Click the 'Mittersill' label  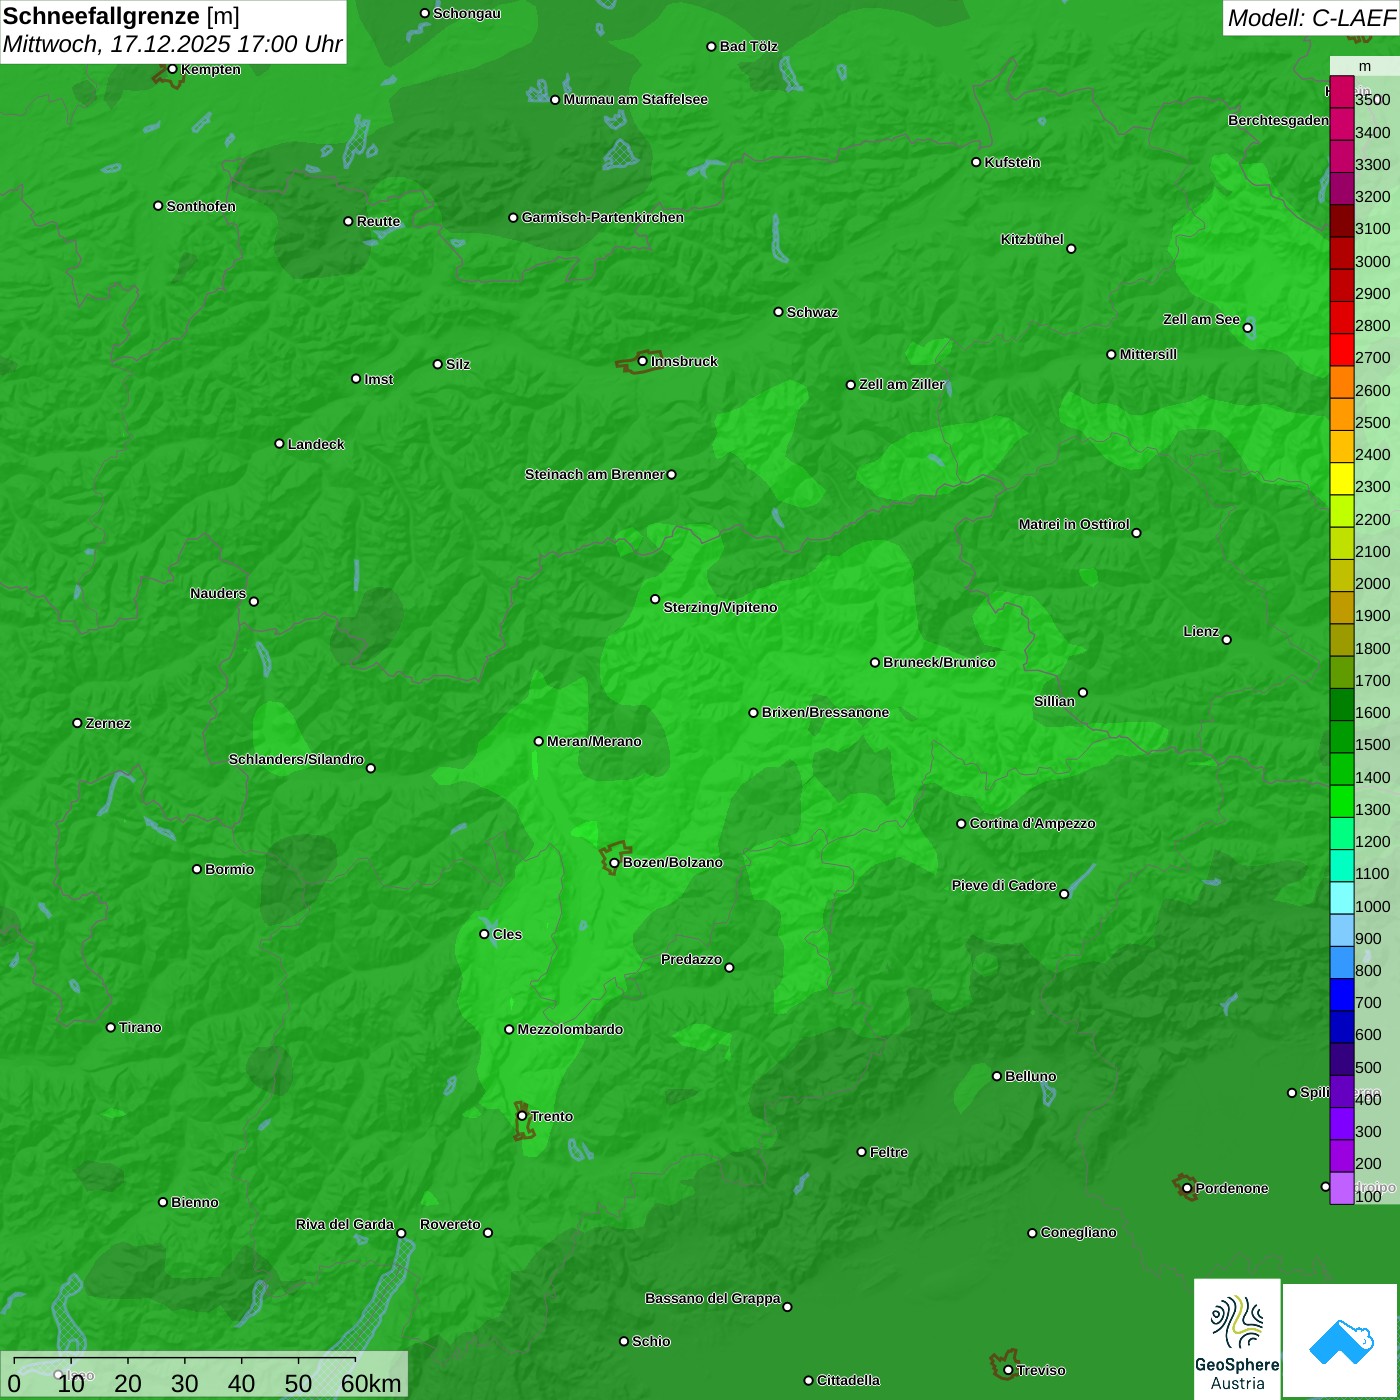(x=1148, y=354)
